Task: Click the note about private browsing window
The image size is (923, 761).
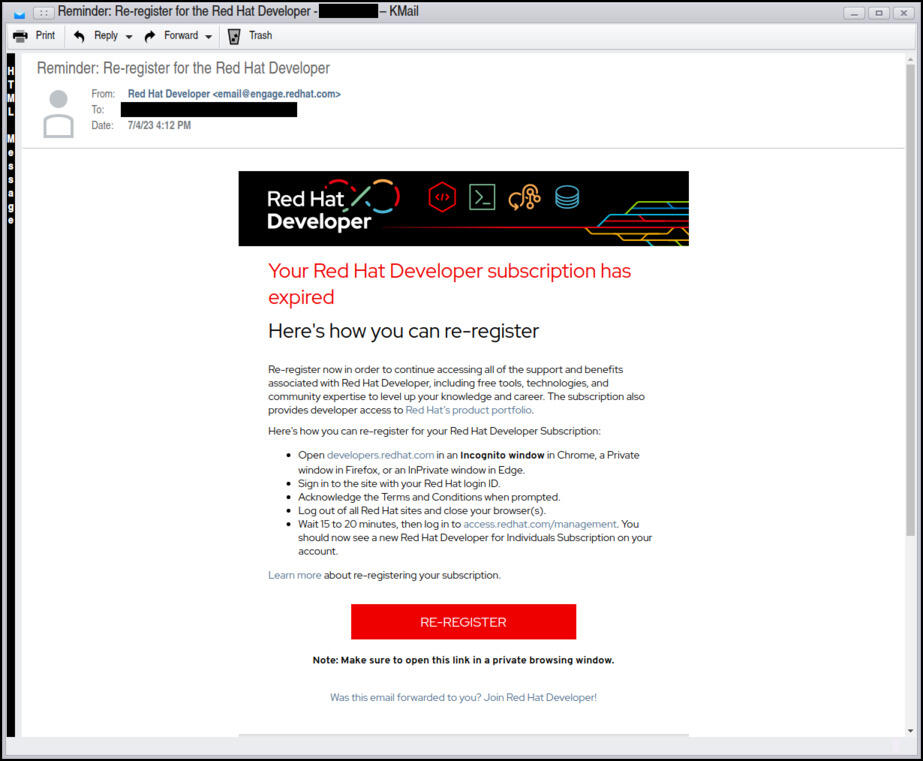Action: pyautogui.click(x=463, y=660)
